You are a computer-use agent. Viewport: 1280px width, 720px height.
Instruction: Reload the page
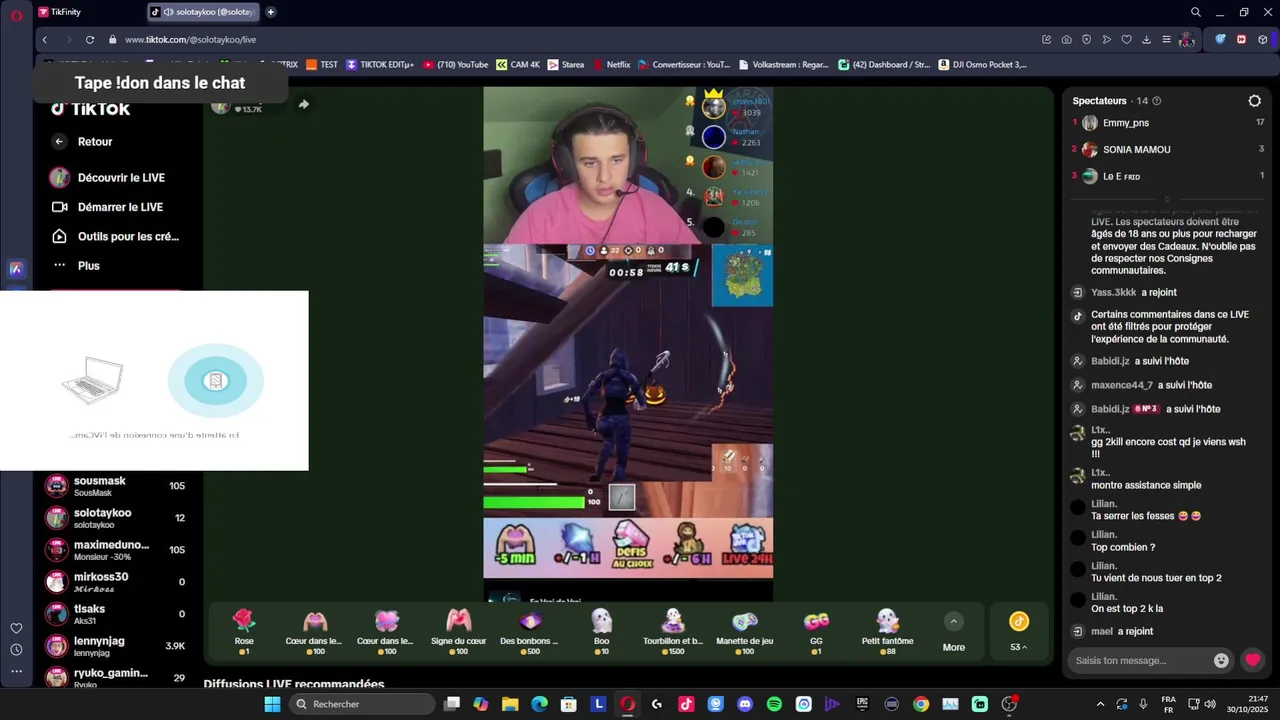pos(90,40)
